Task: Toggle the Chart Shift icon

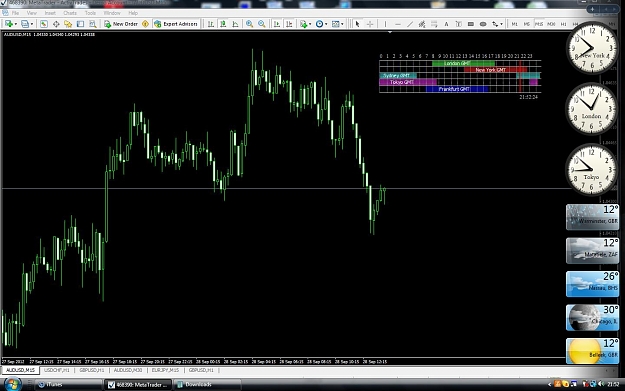Action: pyautogui.click(x=289, y=24)
